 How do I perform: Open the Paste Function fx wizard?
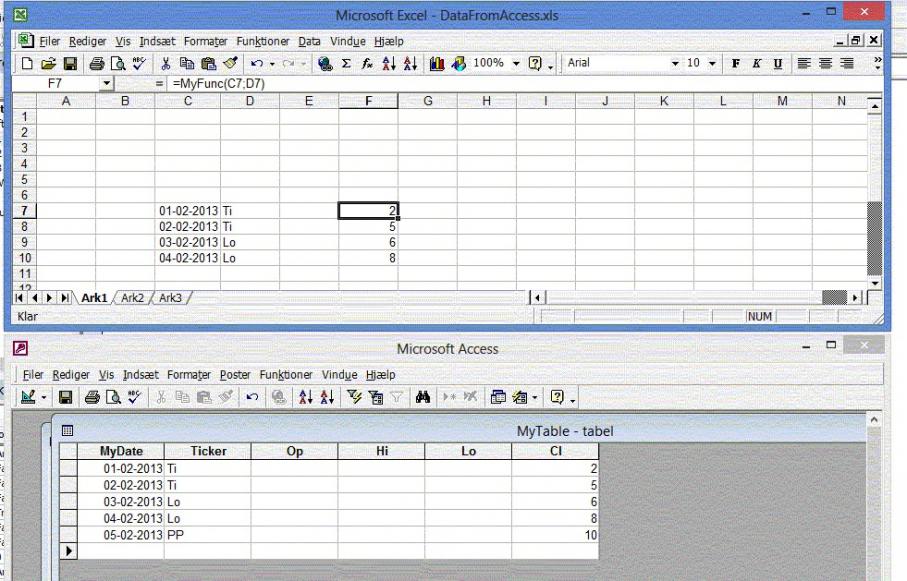[x=367, y=64]
